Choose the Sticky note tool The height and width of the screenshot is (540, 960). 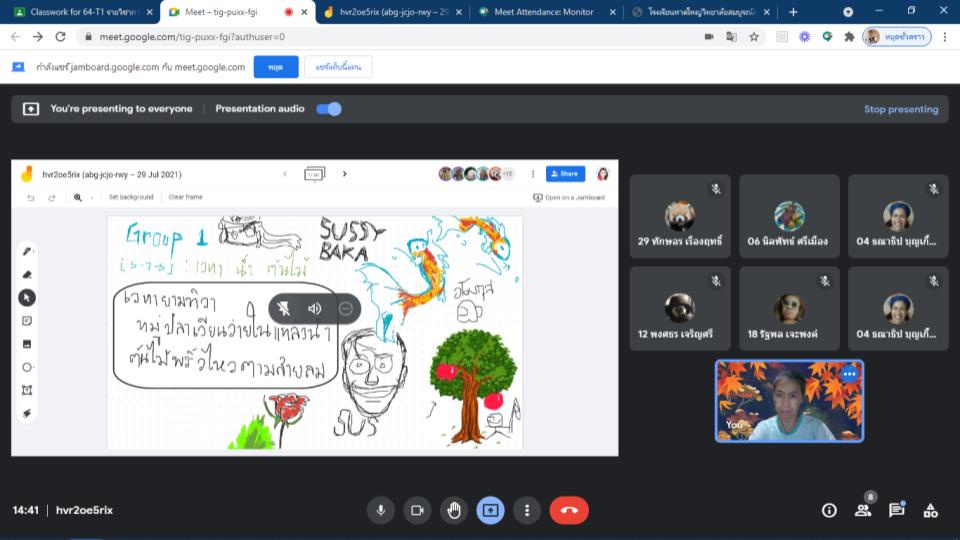[27, 321]
